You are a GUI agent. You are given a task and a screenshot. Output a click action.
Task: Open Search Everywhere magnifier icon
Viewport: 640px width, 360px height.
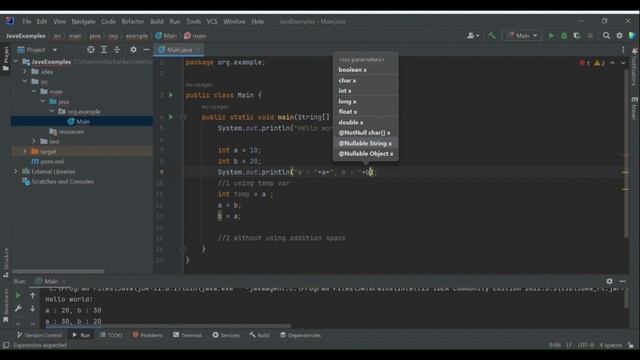tap(607, 36)
